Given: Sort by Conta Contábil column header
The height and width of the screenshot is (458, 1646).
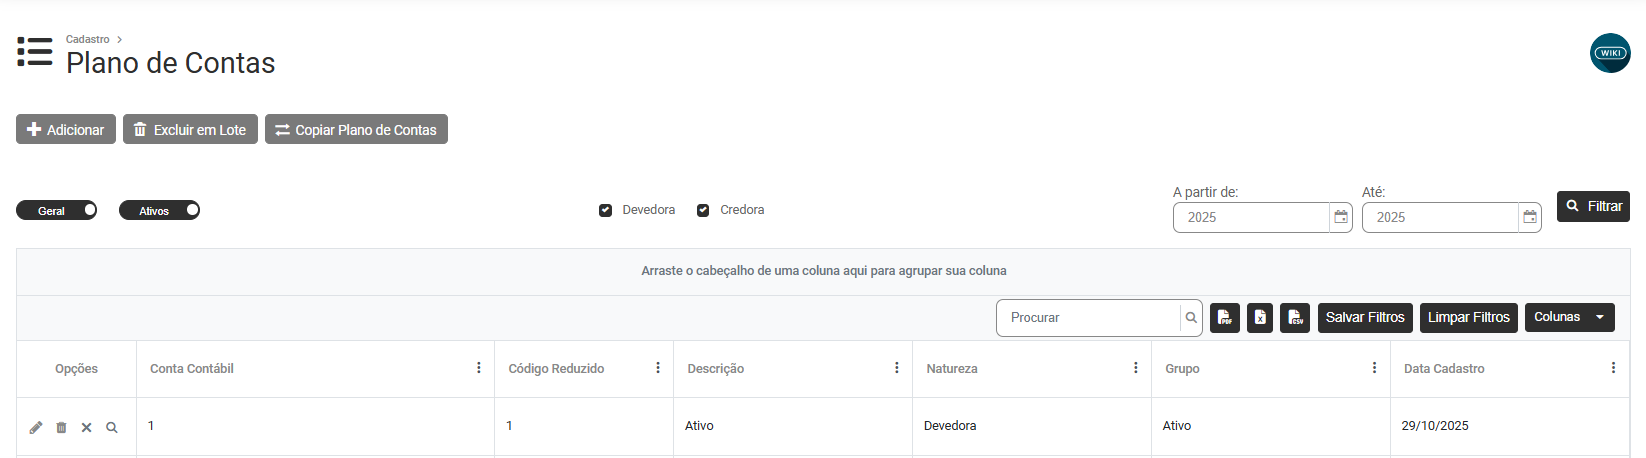Looking at the screenshot, I should point(192,369).
